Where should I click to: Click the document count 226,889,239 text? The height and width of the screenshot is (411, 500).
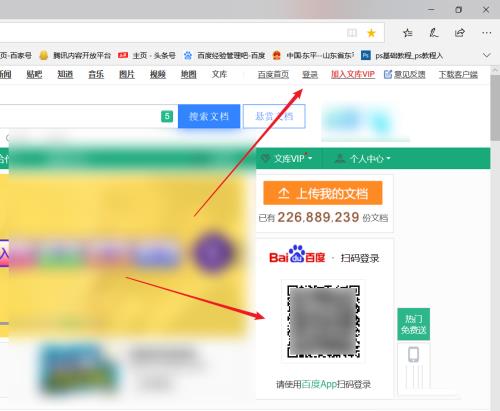(x=318, y=217)
